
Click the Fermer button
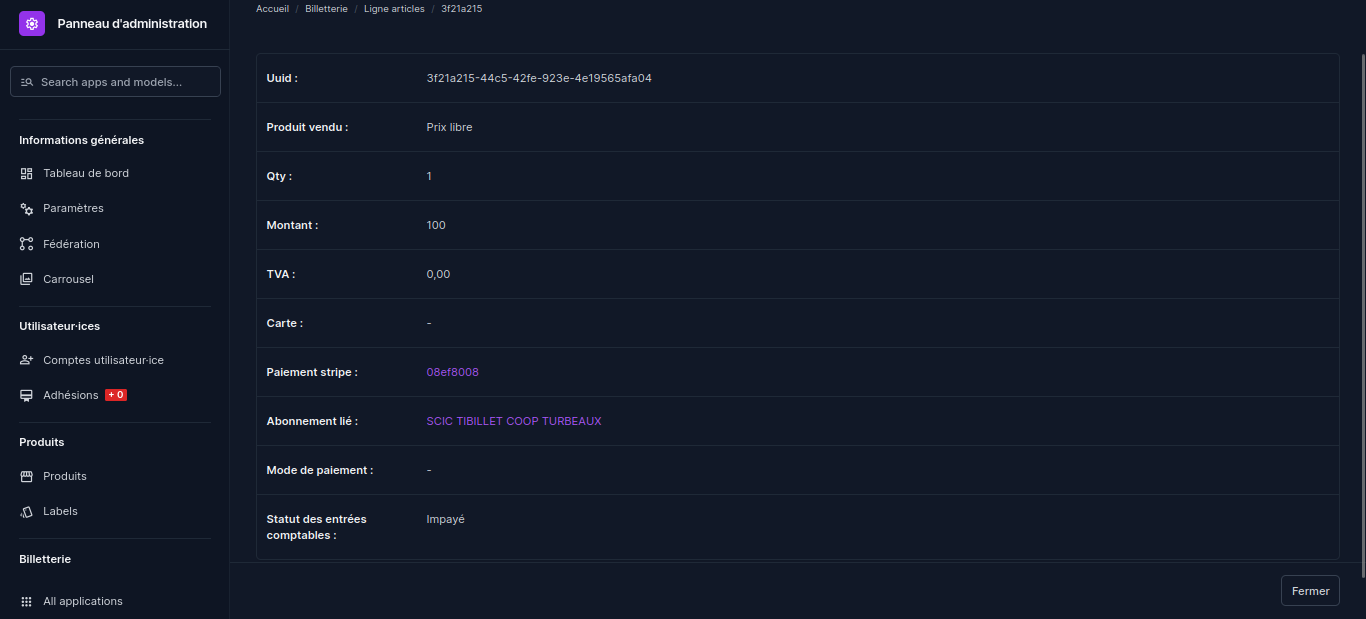click(1310, 591)
